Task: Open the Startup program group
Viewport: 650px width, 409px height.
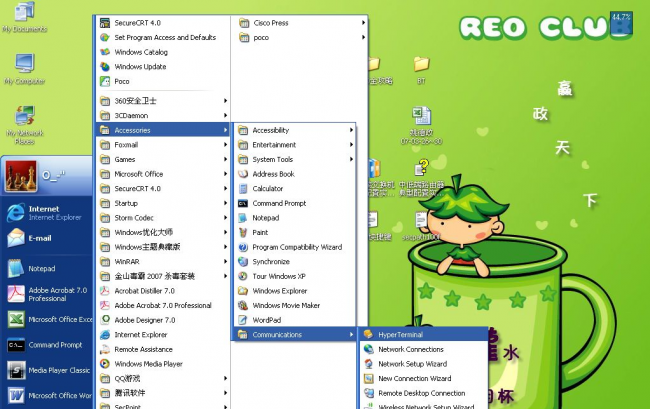Action: tap(162, 203)
